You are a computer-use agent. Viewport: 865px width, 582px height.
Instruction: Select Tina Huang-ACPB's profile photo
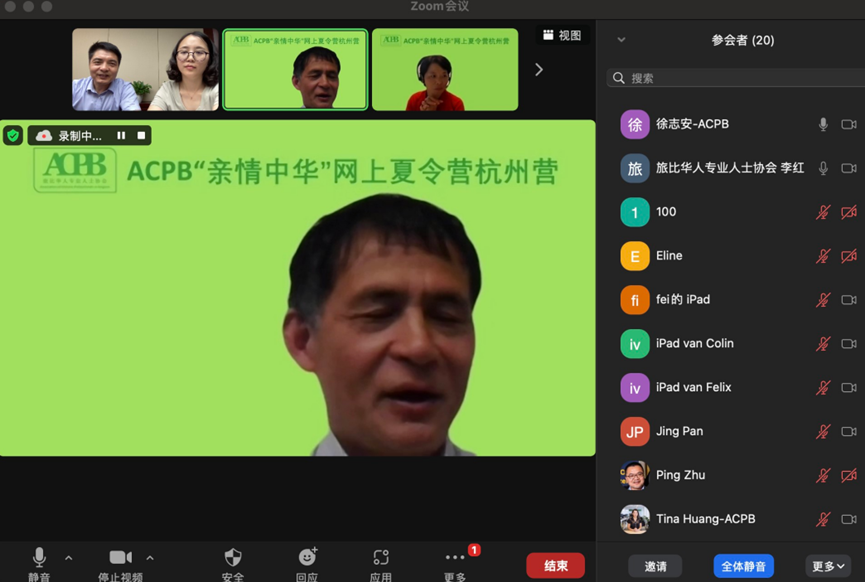click(x=635, y=519)
